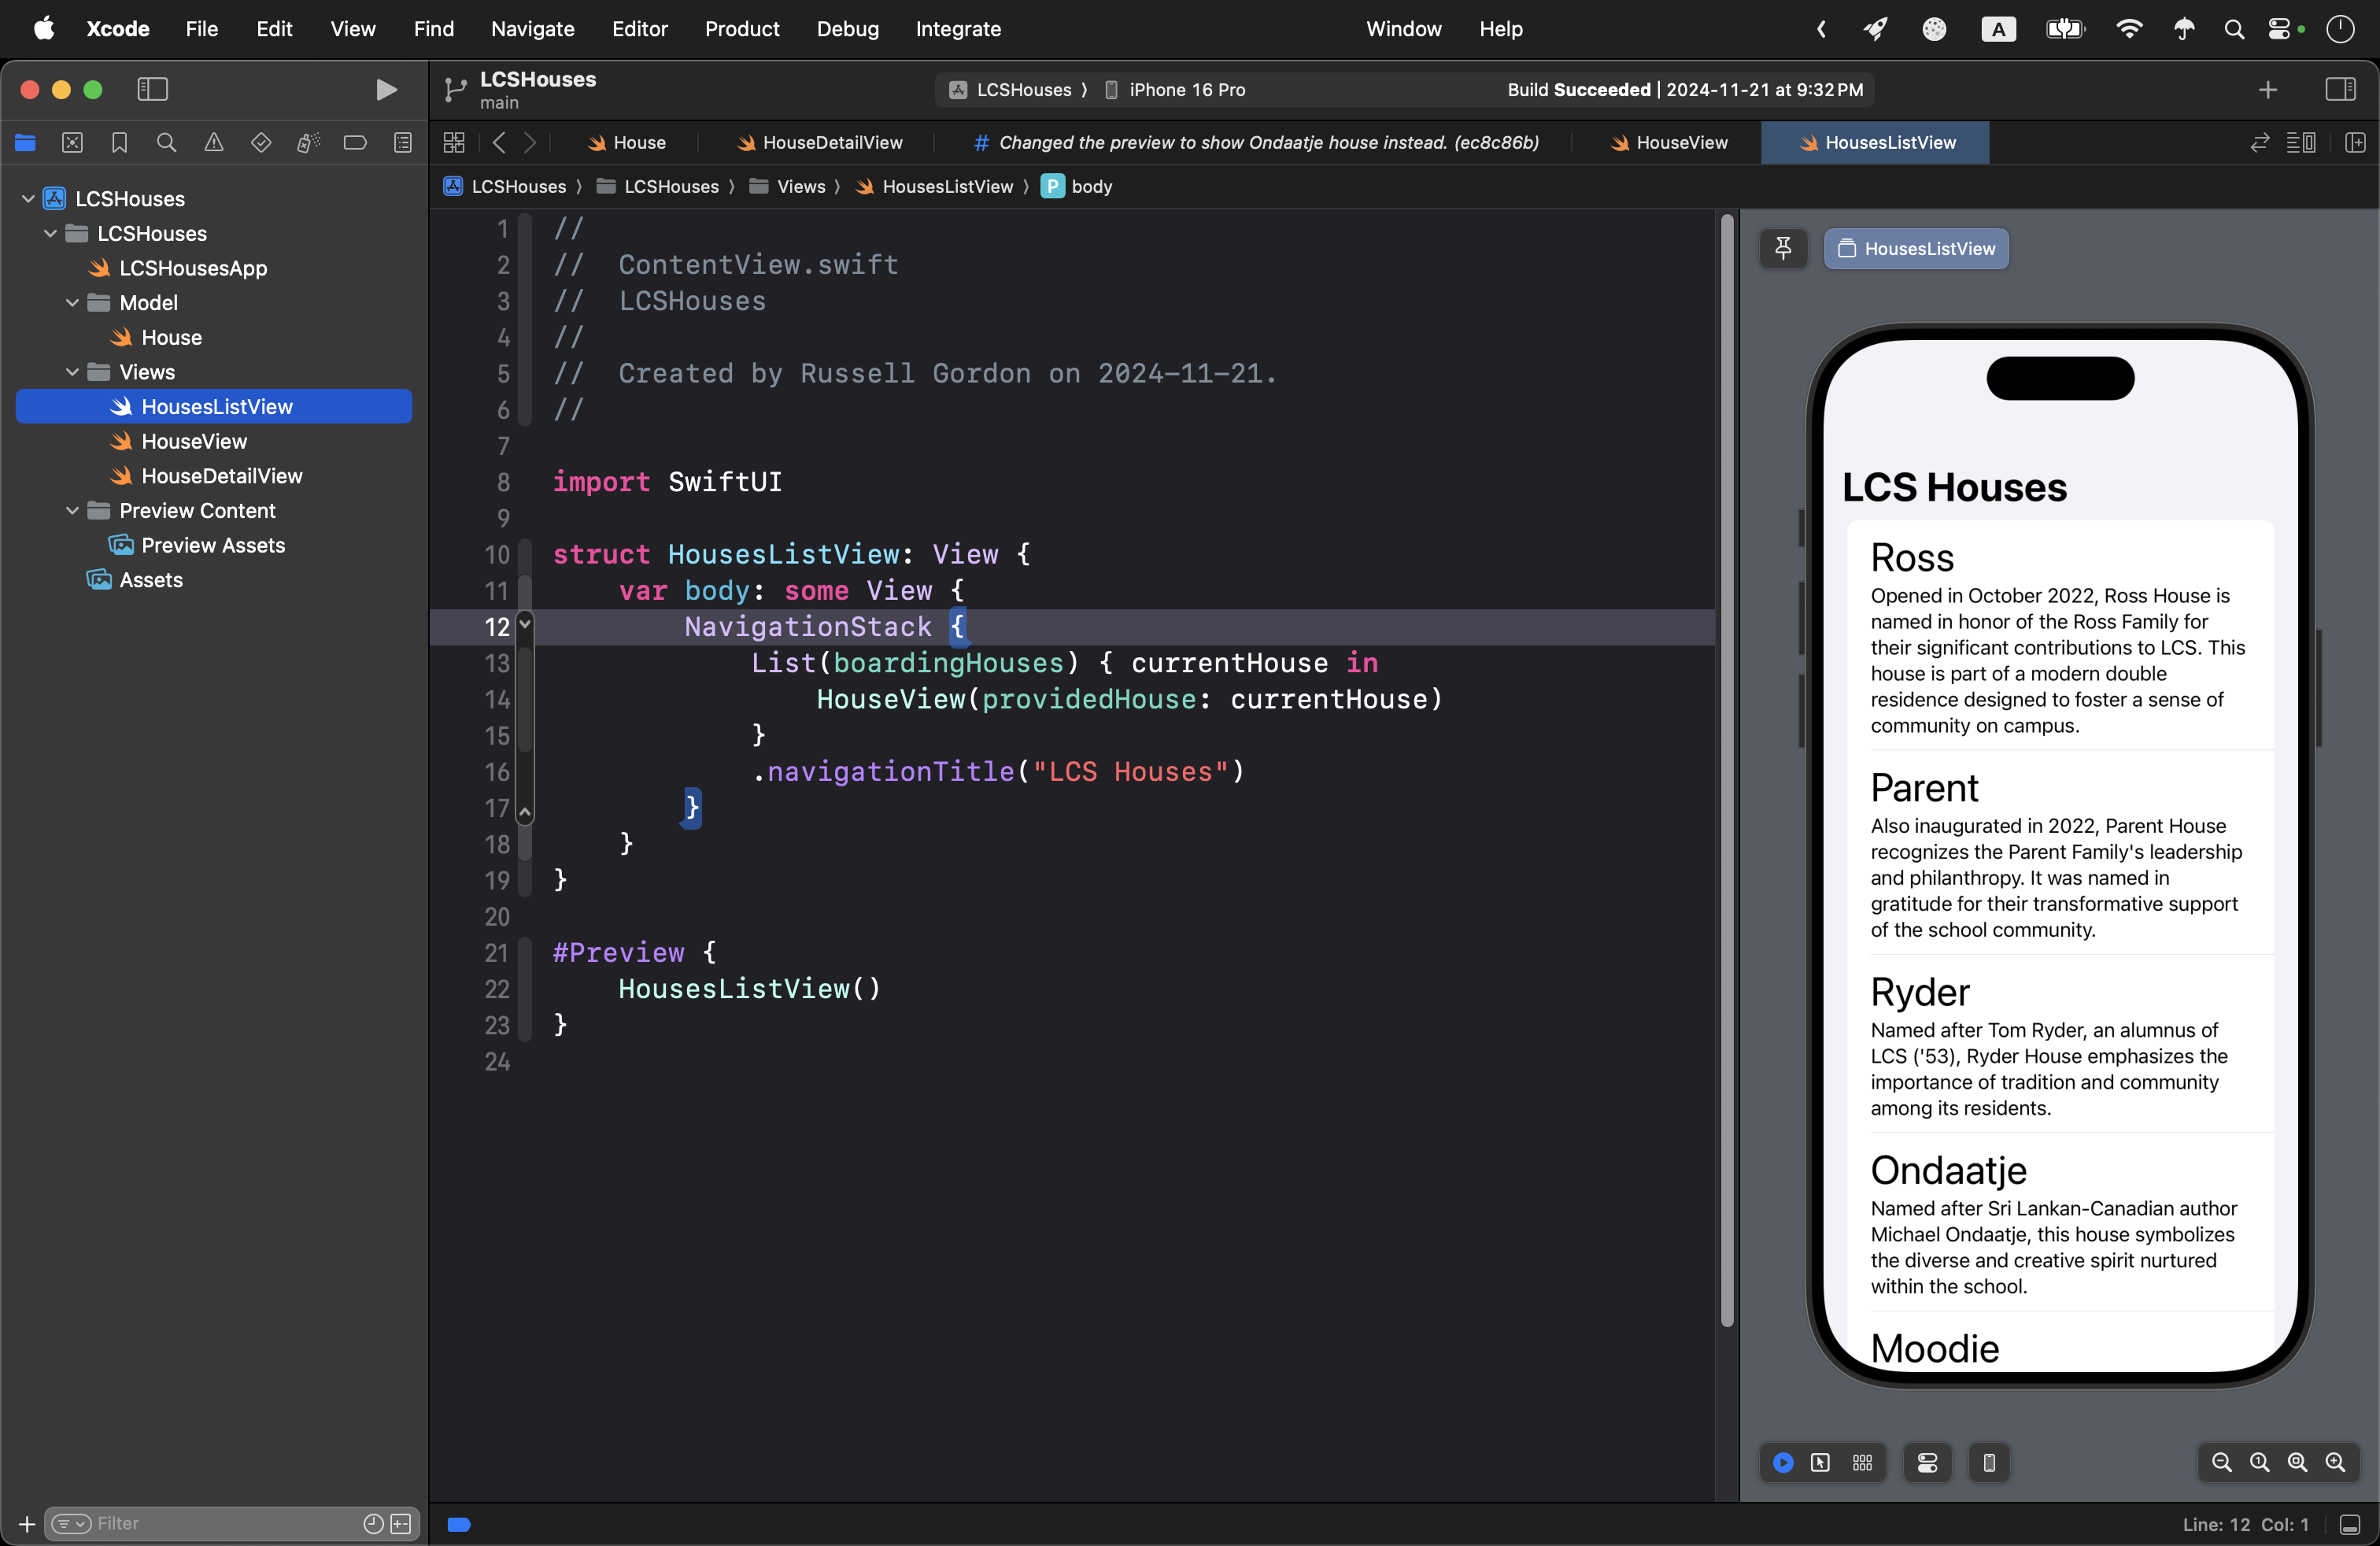This screenshot has height=1546, width=2380.
Task: Click the live preview play icon
Action: pyautogui.click(x=1783, y=1463)
